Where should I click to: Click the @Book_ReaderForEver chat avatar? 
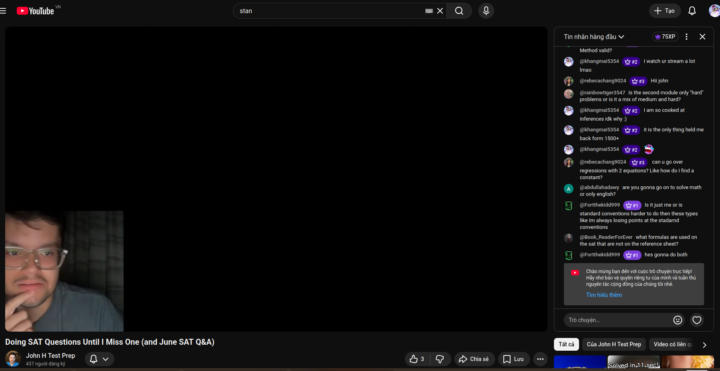click(x=568, y=238)
